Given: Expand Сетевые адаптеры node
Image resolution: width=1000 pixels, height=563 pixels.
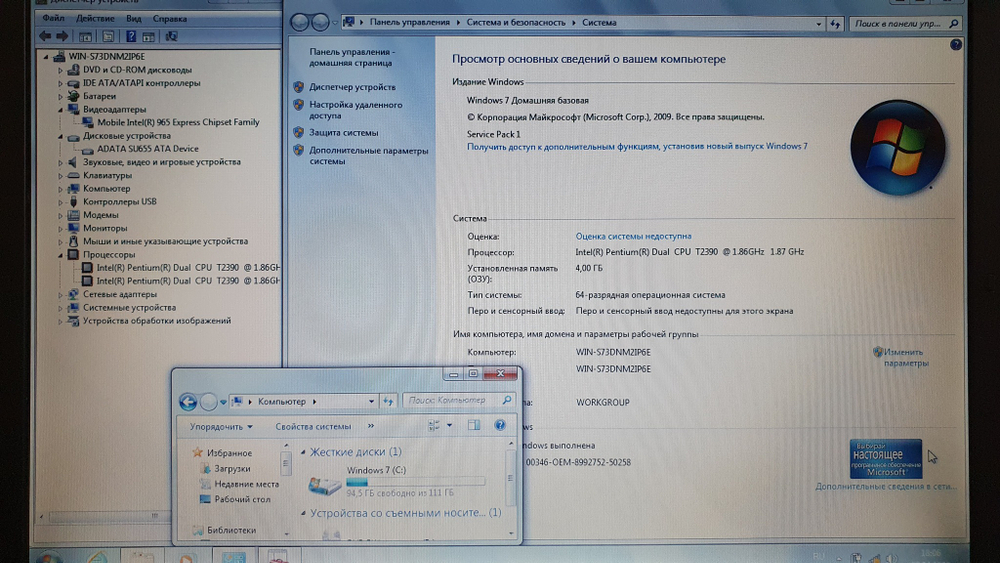Looking at the screenshot, I should click(x=61, y=295).
